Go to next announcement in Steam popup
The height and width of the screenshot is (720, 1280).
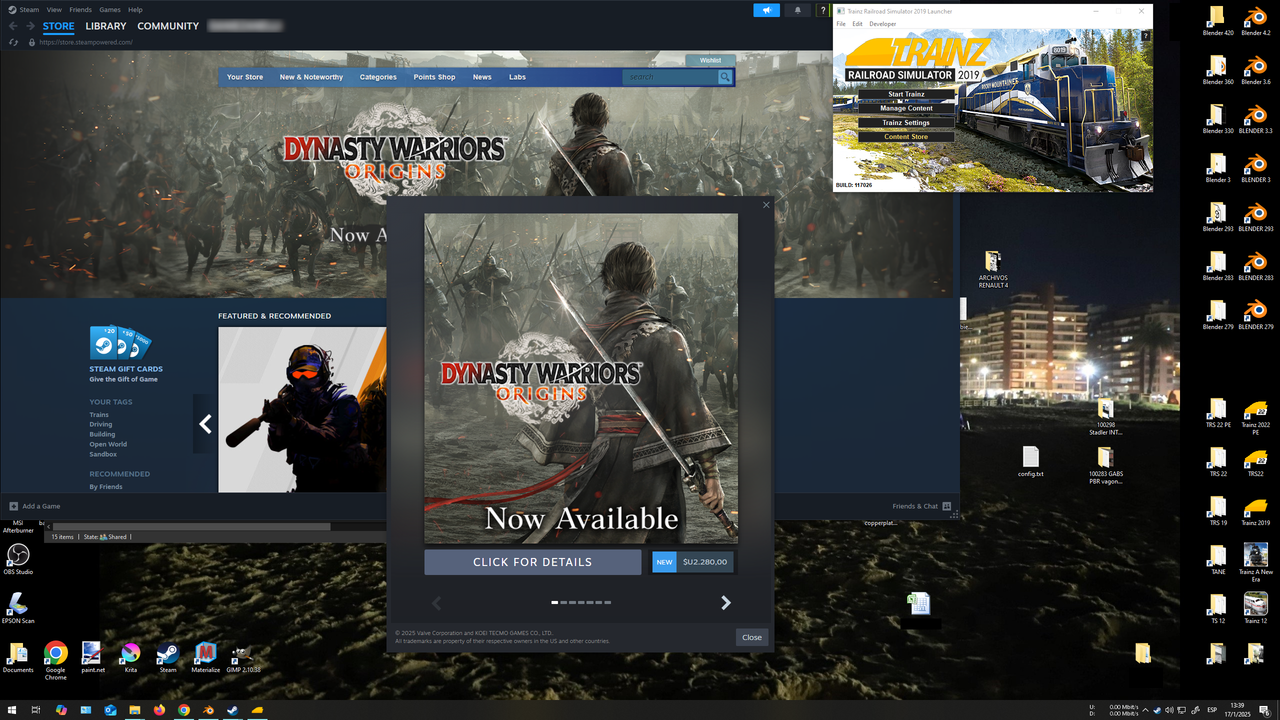(726, 603)
